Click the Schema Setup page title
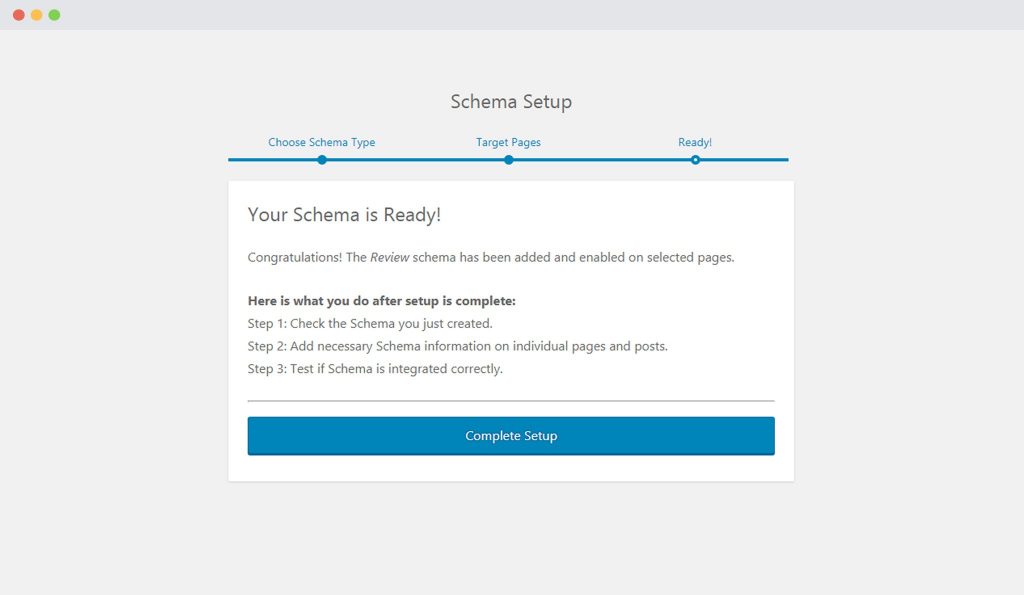This screenshot has height=595, width=1024. pos(511,102)
